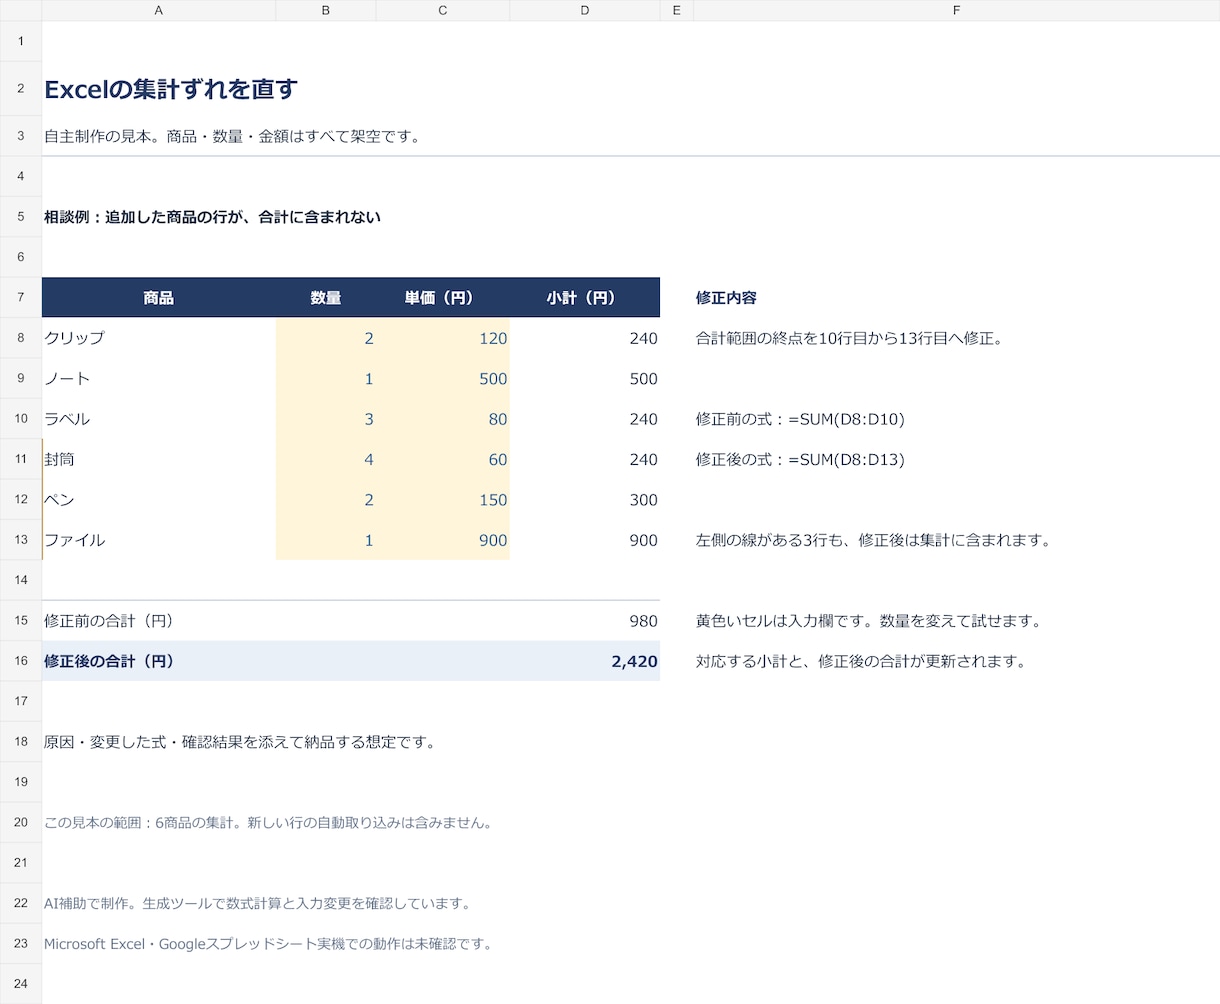This screenshot has height=1004, width=1220.
Task: Click the subtotal 300 for ペン
Action: point(585,500)
